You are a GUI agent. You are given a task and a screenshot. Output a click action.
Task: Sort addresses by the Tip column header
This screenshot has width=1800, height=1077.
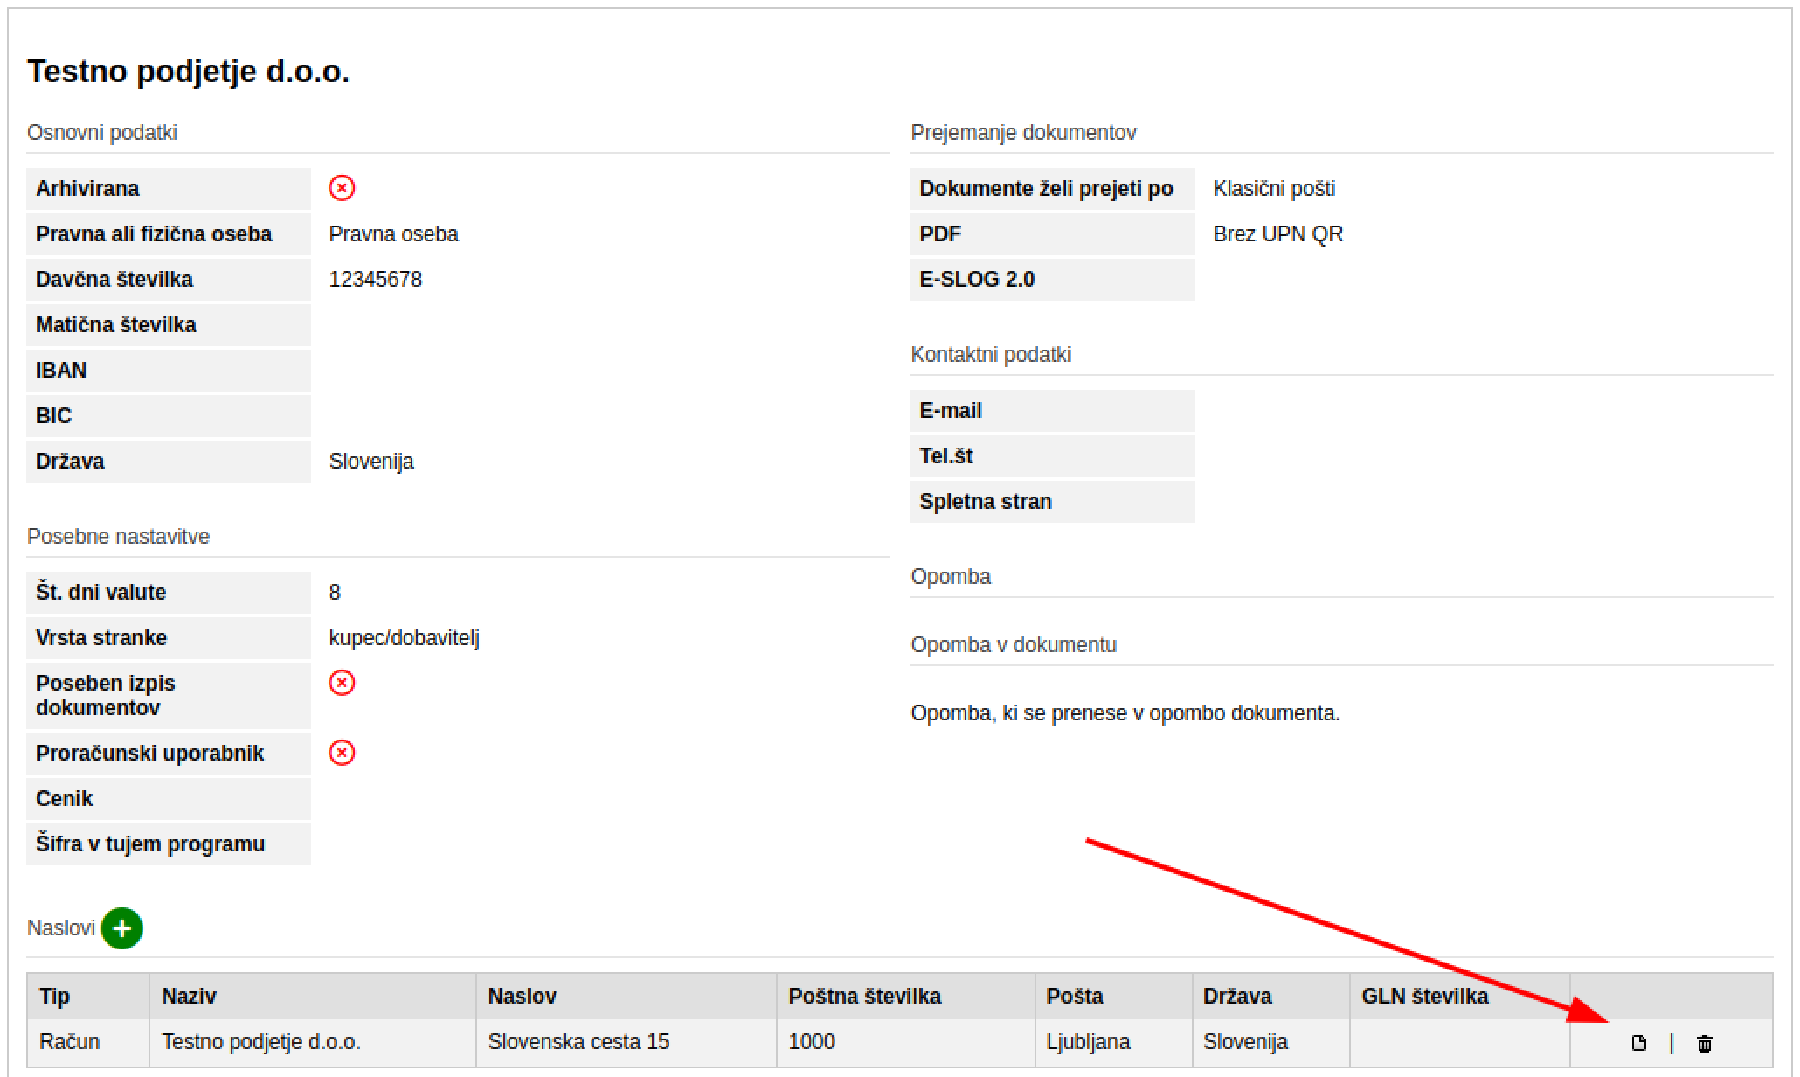(x=55, y=996)
